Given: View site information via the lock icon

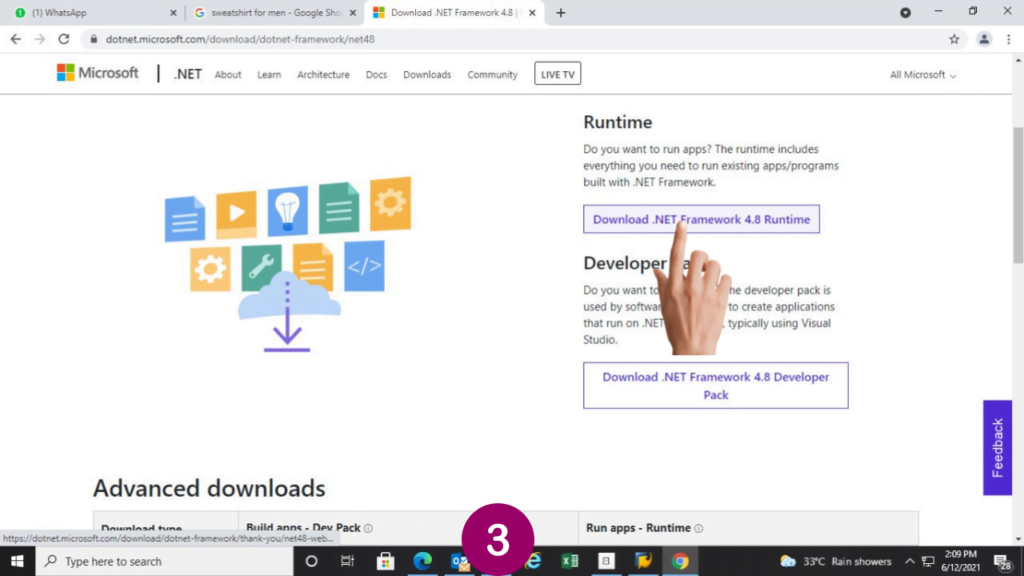Looking at the screenshot, I should pyautogui.click(x=93, y=39).
